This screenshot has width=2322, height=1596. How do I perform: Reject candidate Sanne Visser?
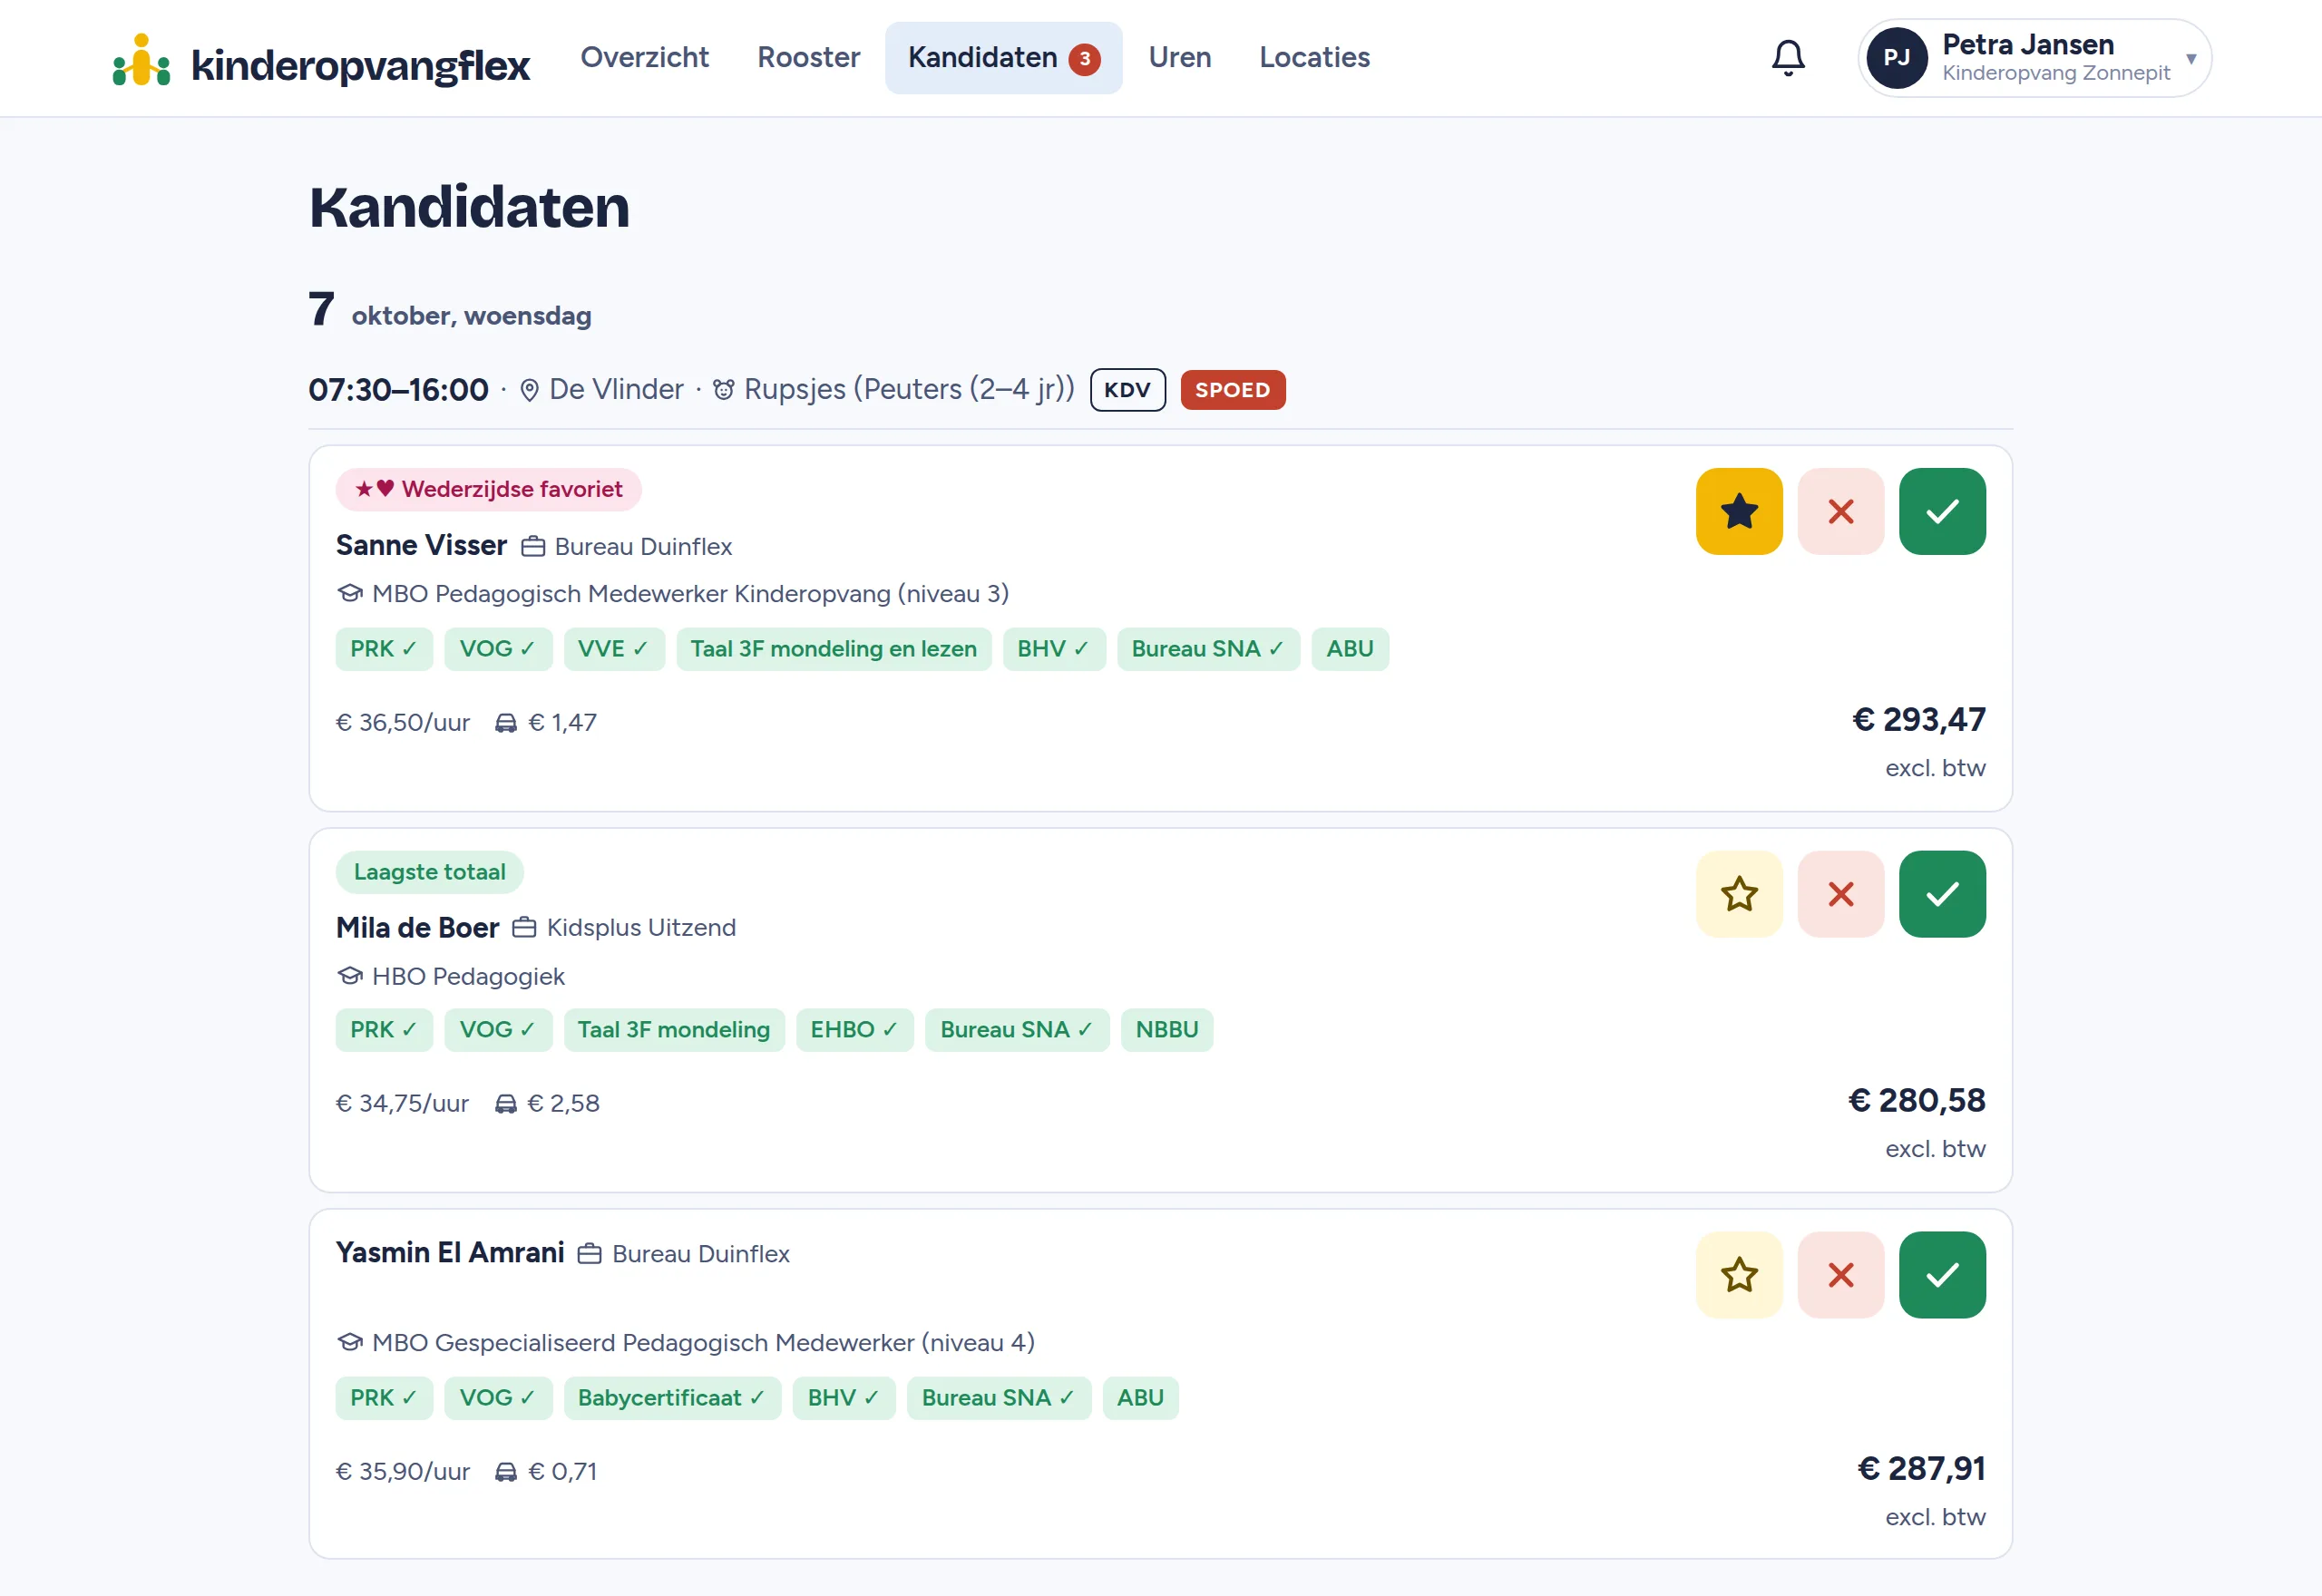click(1841, 511)
